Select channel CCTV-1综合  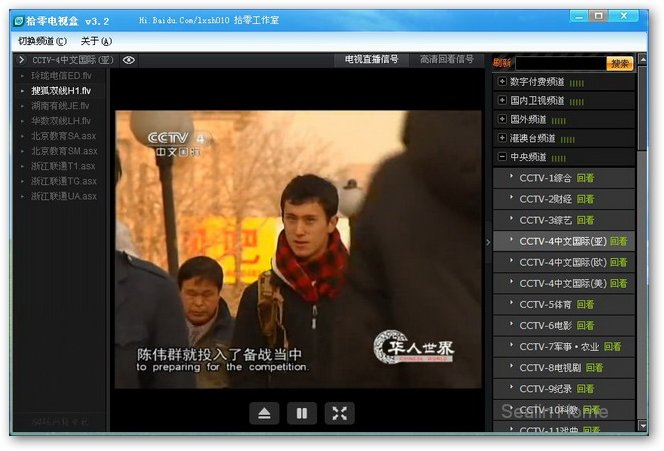[545, 178]
